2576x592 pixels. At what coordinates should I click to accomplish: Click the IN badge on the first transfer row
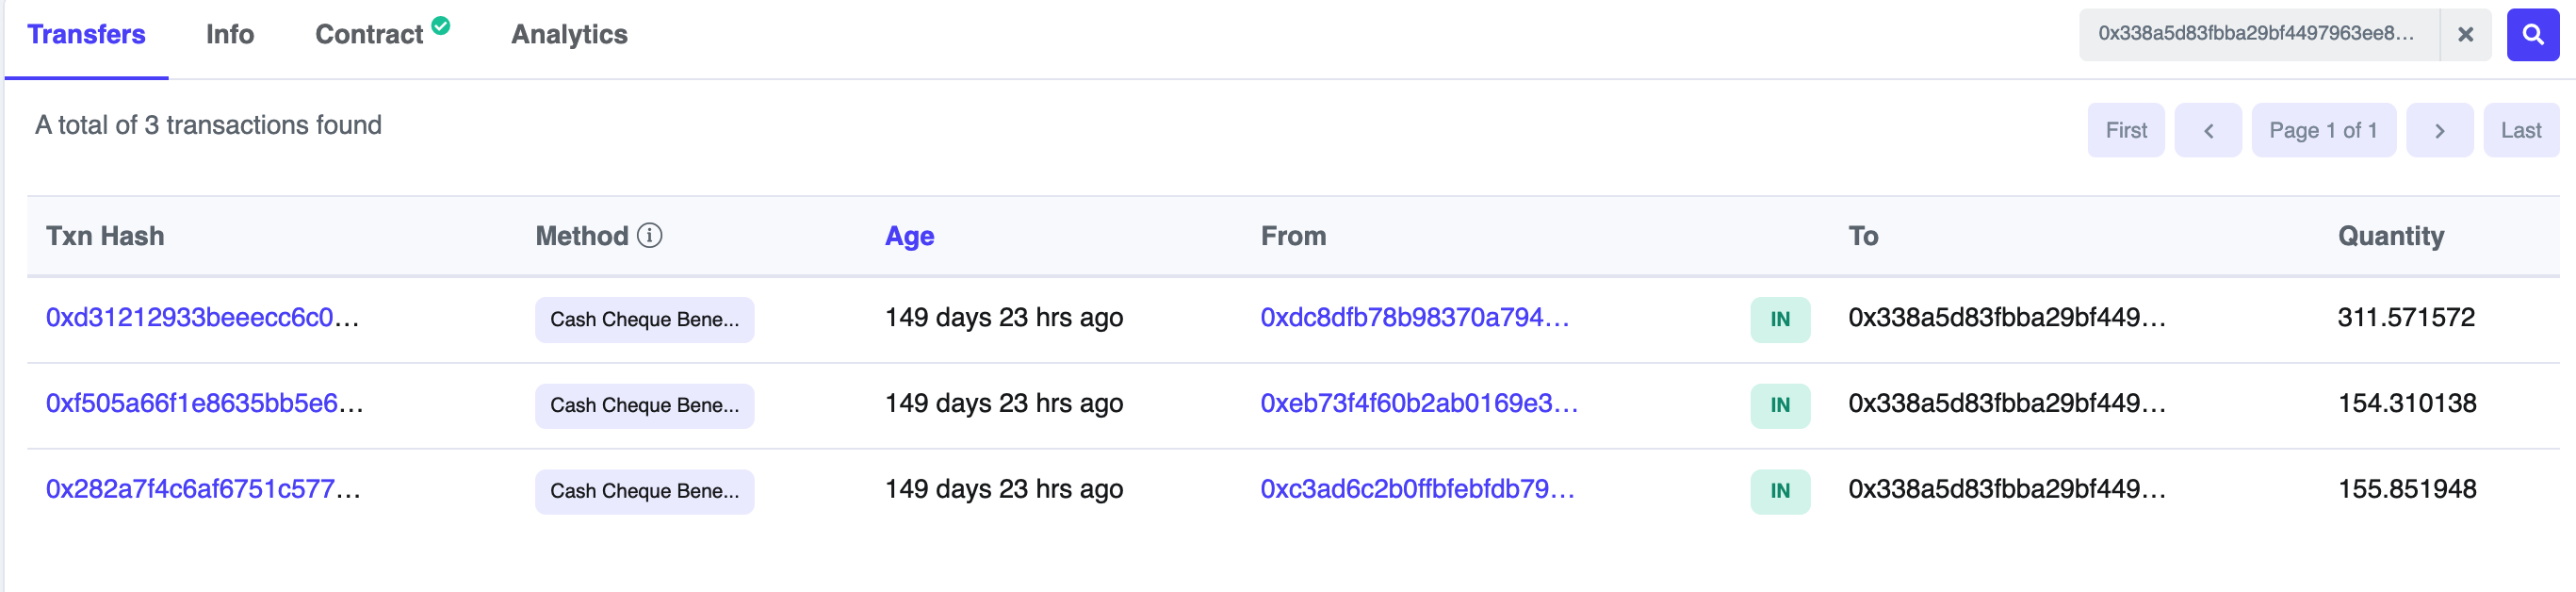tap(1780, 318)
